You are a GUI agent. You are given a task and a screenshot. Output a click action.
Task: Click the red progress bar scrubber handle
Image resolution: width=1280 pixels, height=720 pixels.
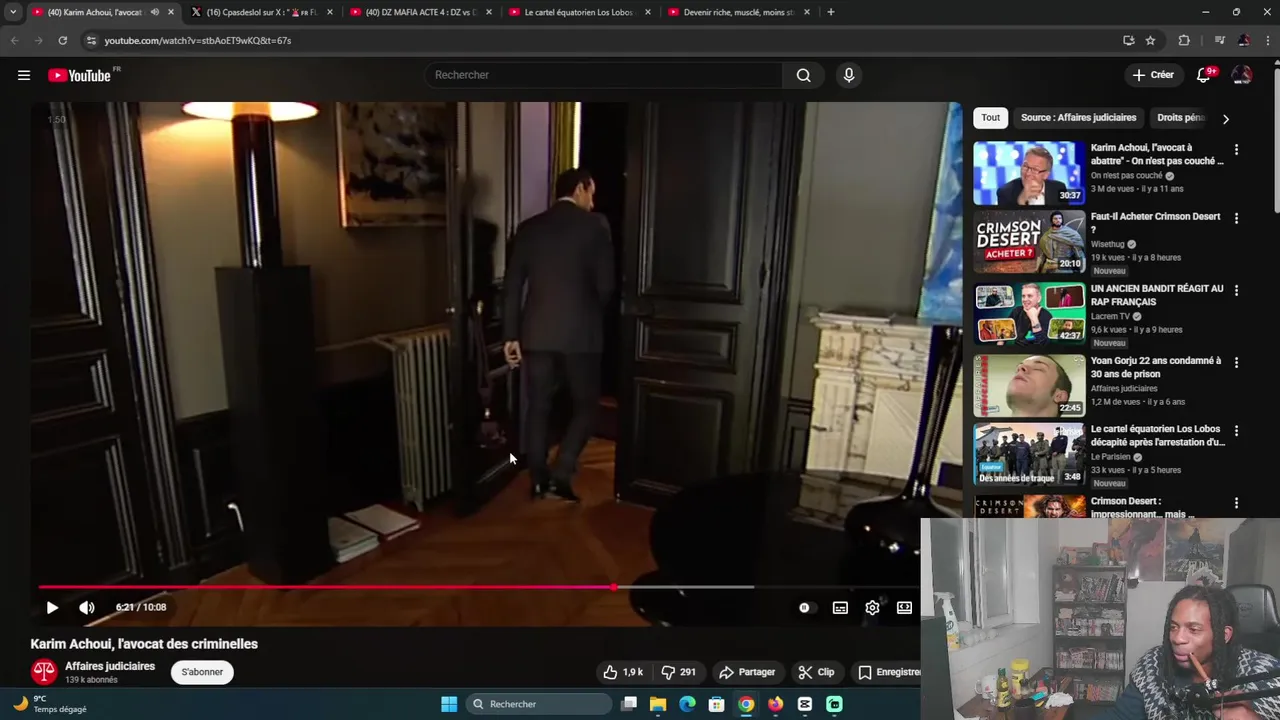click(613, 587)
